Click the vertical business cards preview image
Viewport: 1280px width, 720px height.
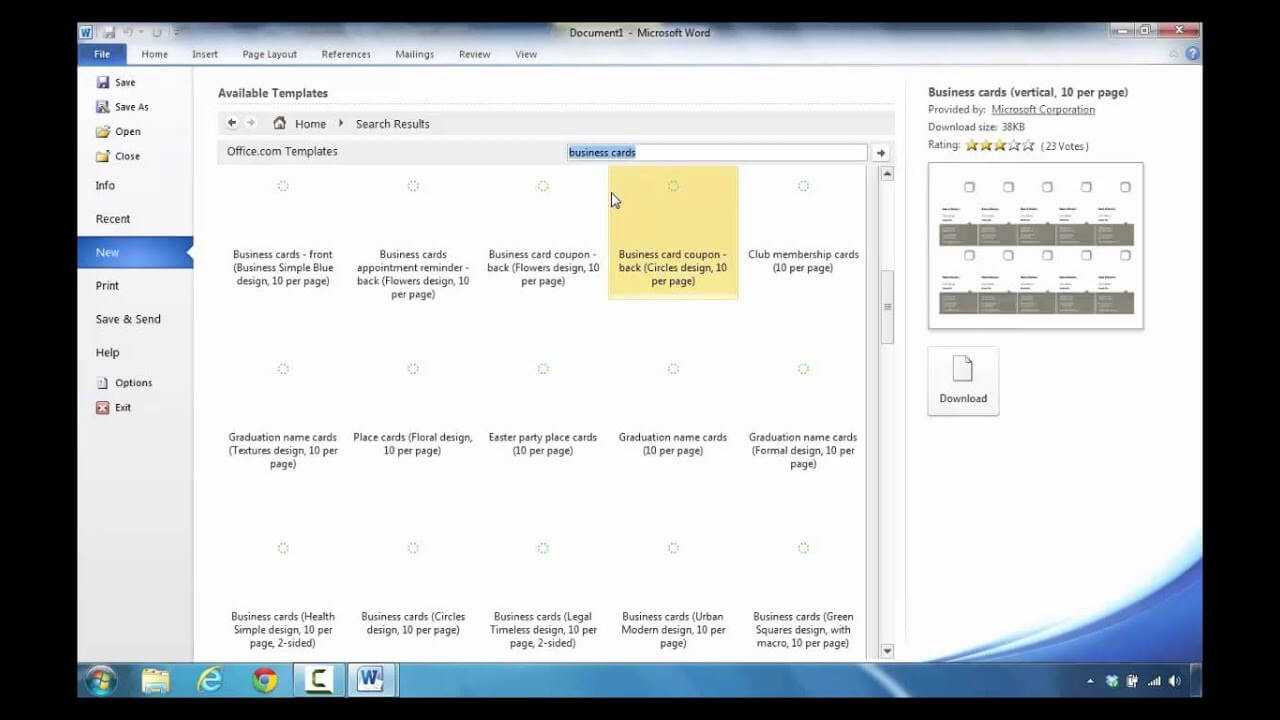pos(1036,246)
